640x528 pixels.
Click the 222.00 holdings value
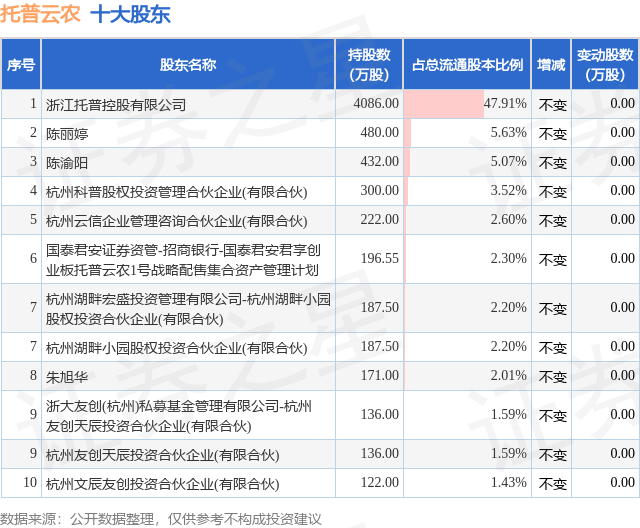[379, 219]
